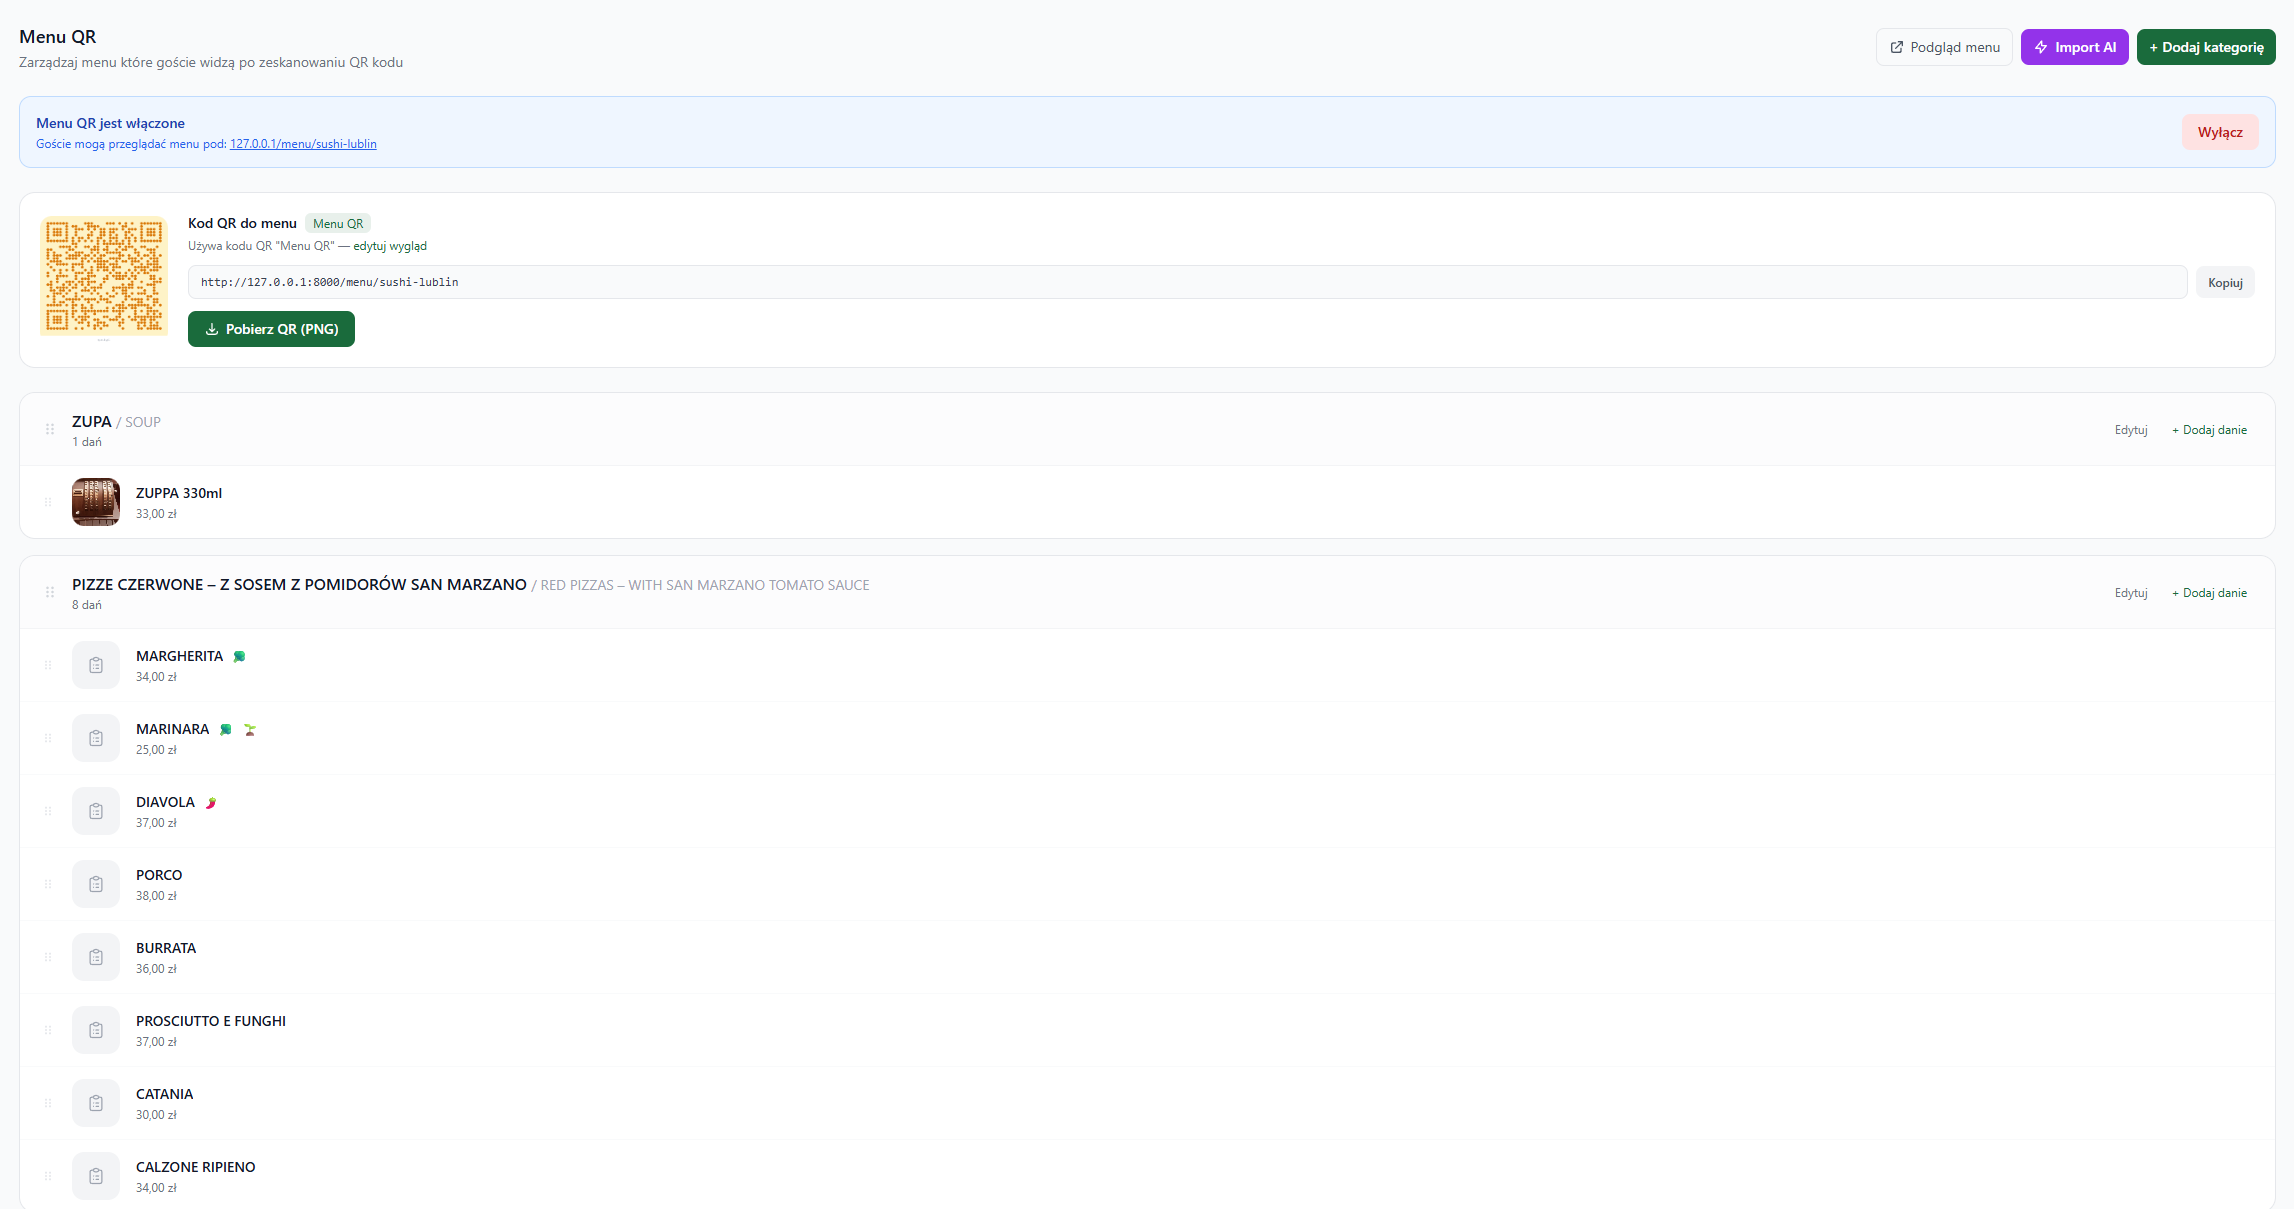Download the QR code as PNG
Image resolution: width=2294 pixels, height=1209 pixels.
tap(271, 329)
